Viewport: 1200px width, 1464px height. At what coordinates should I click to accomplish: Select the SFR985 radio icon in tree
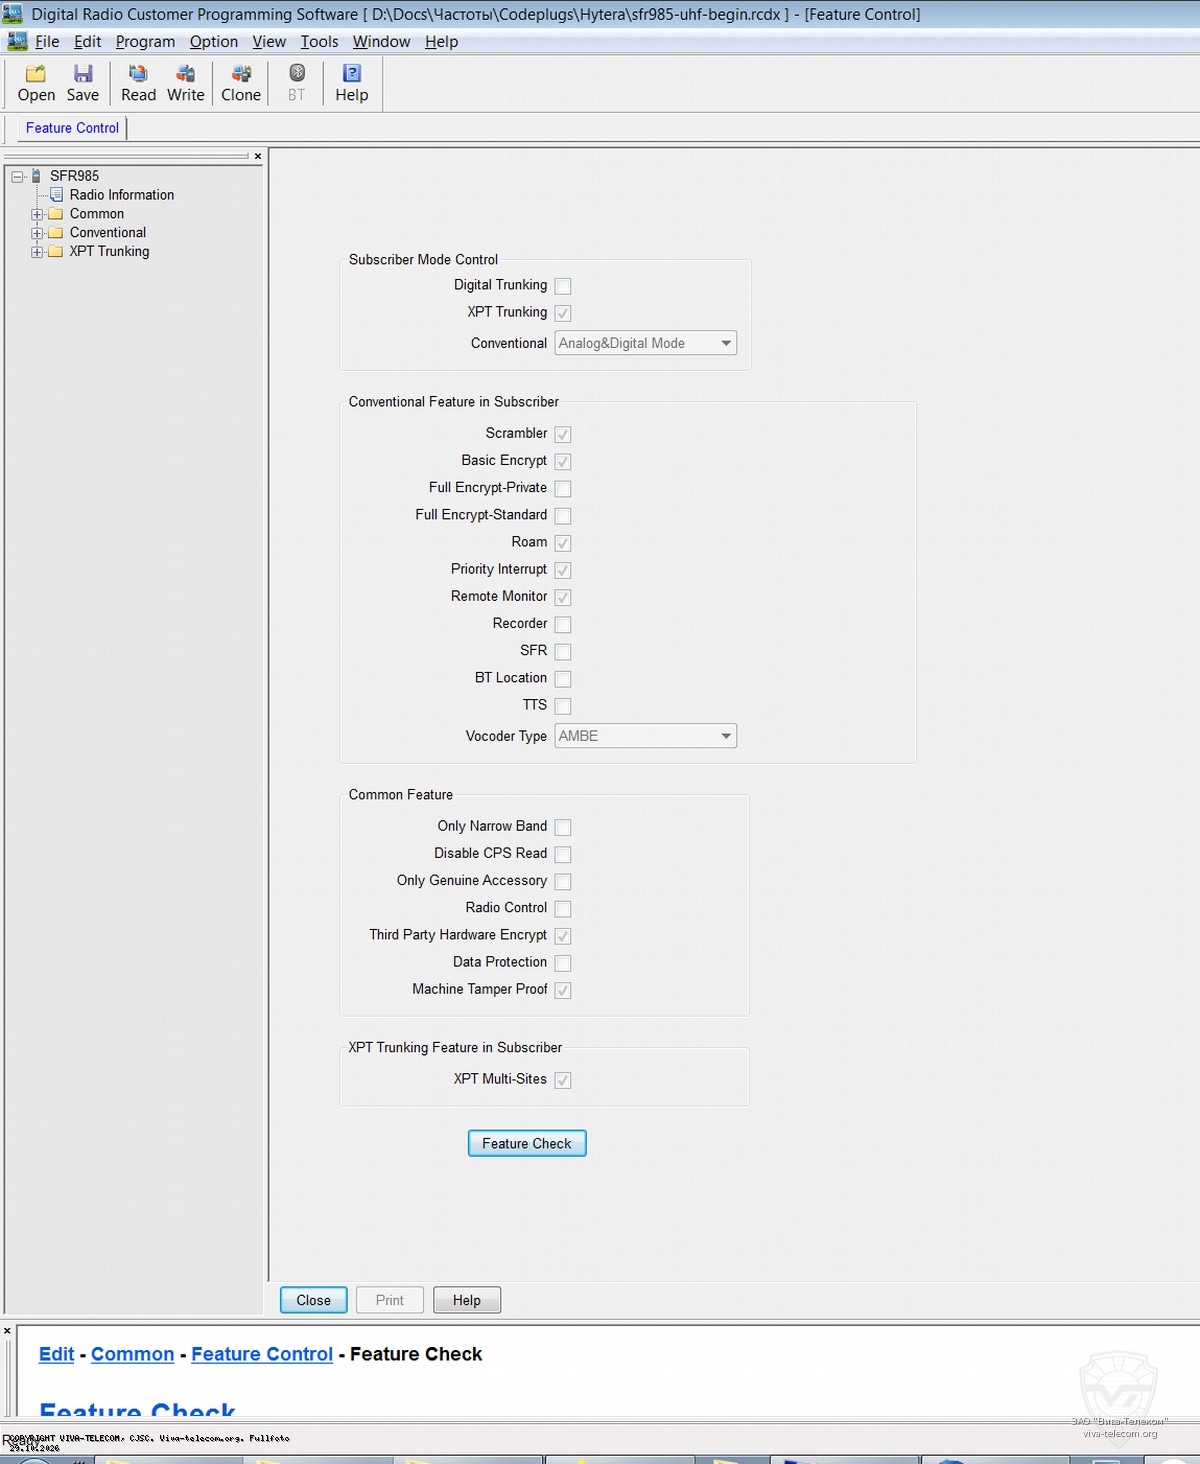tap(37, 176)
